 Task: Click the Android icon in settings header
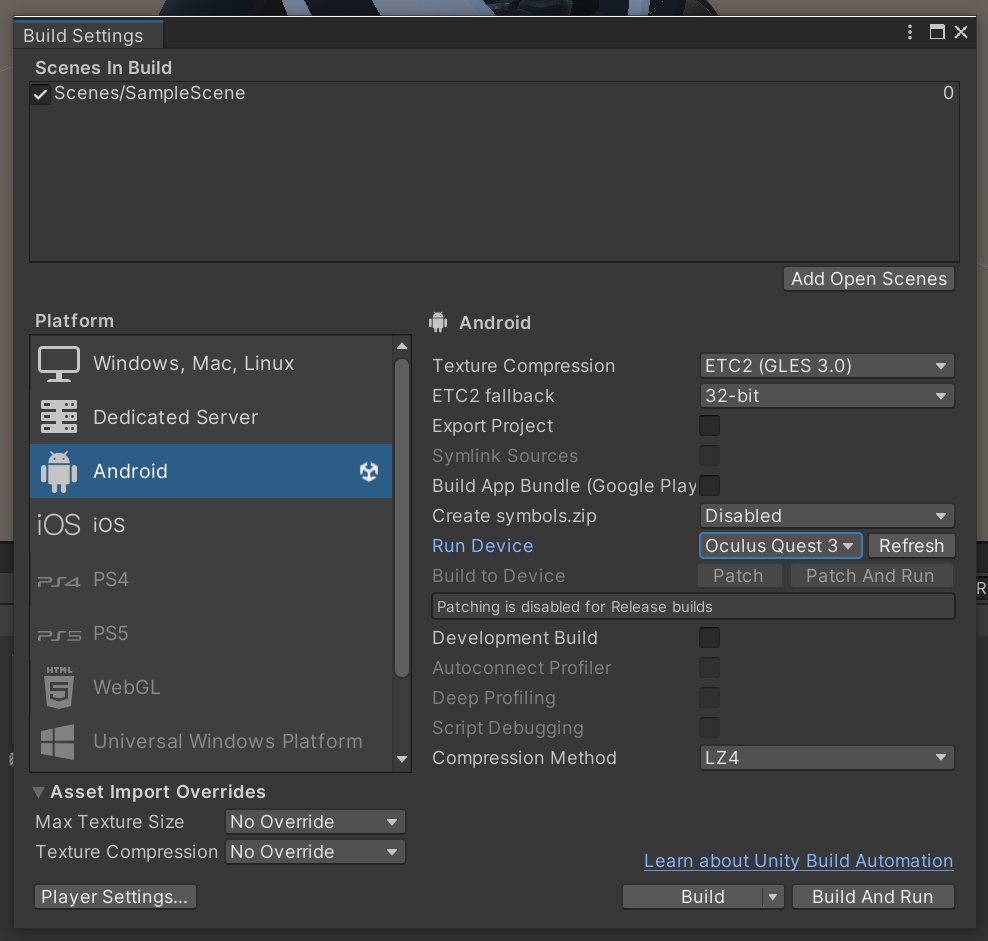tap(438, 322)
